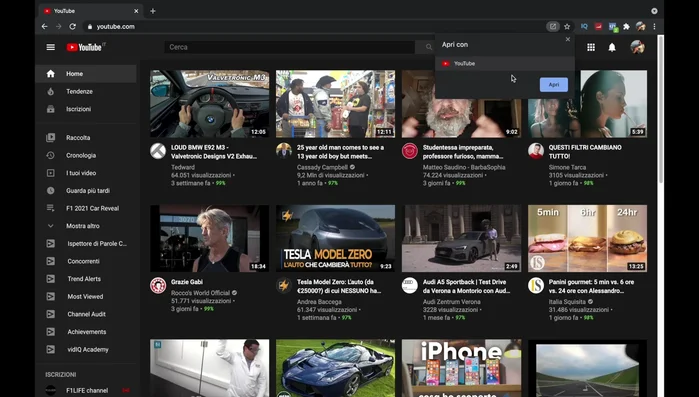The image size is (699, 397).
Task: Open Cronologia in the sidebar
Action: pyautogui.click(x=86, y=155)
